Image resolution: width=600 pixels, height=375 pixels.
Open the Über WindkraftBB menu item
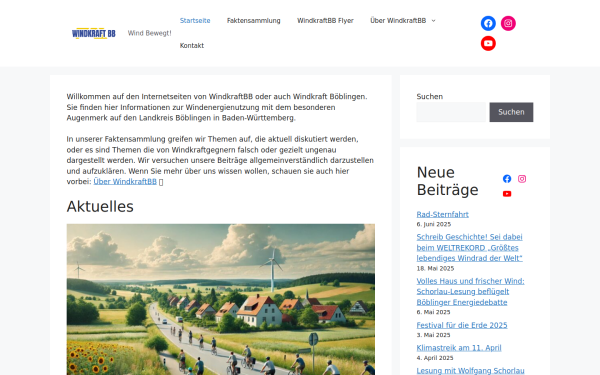(x=398, y=21)
